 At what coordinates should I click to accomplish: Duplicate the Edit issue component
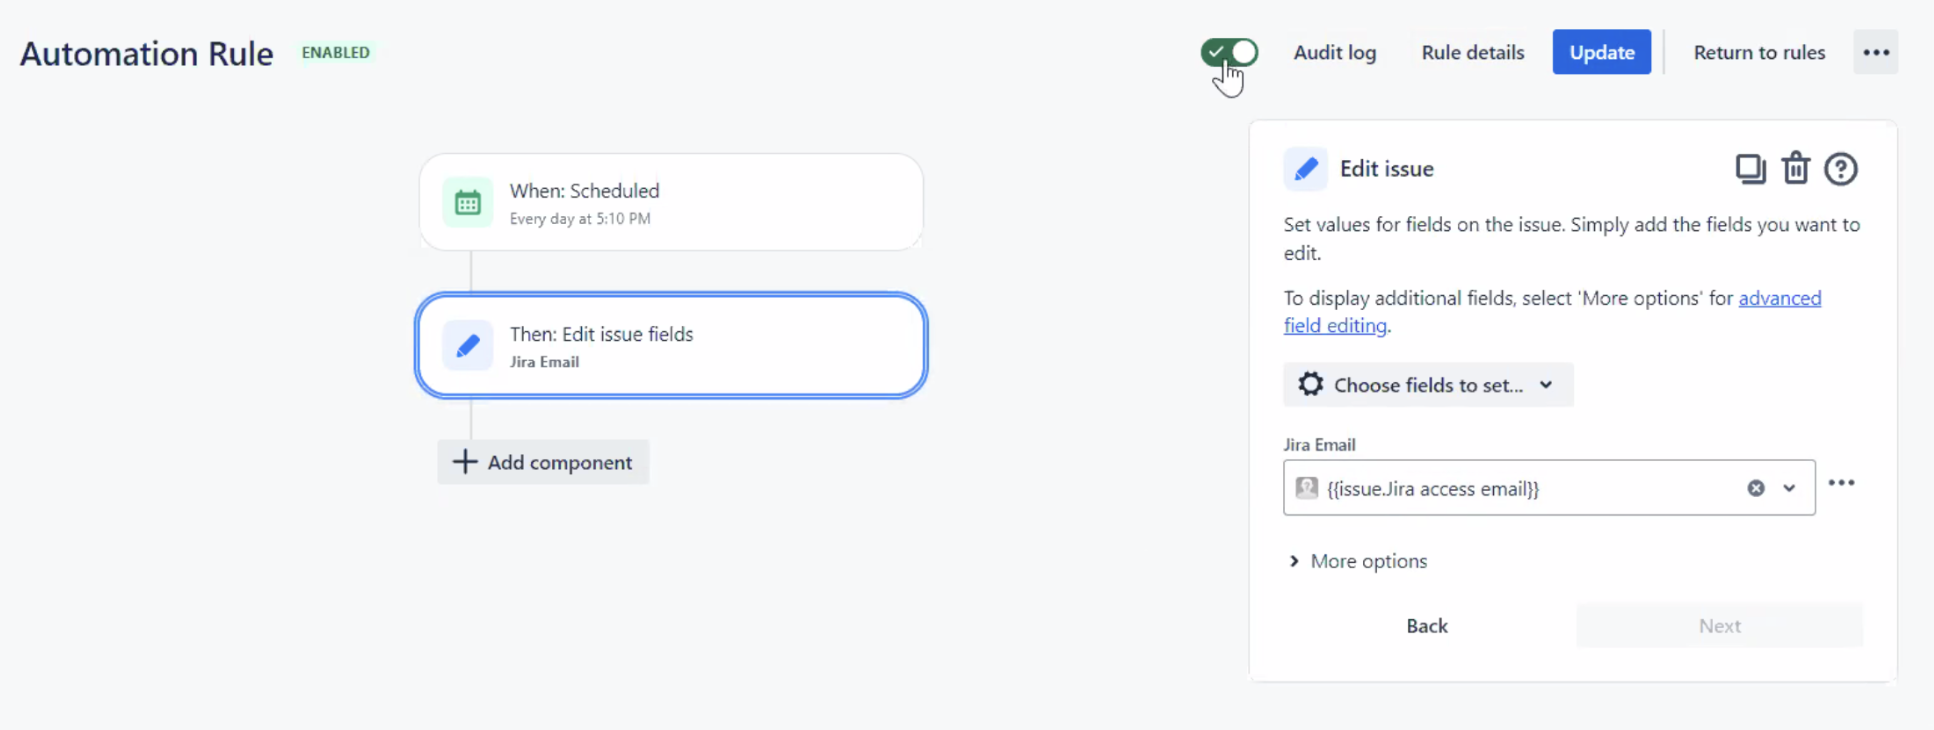pos(1750,169)
